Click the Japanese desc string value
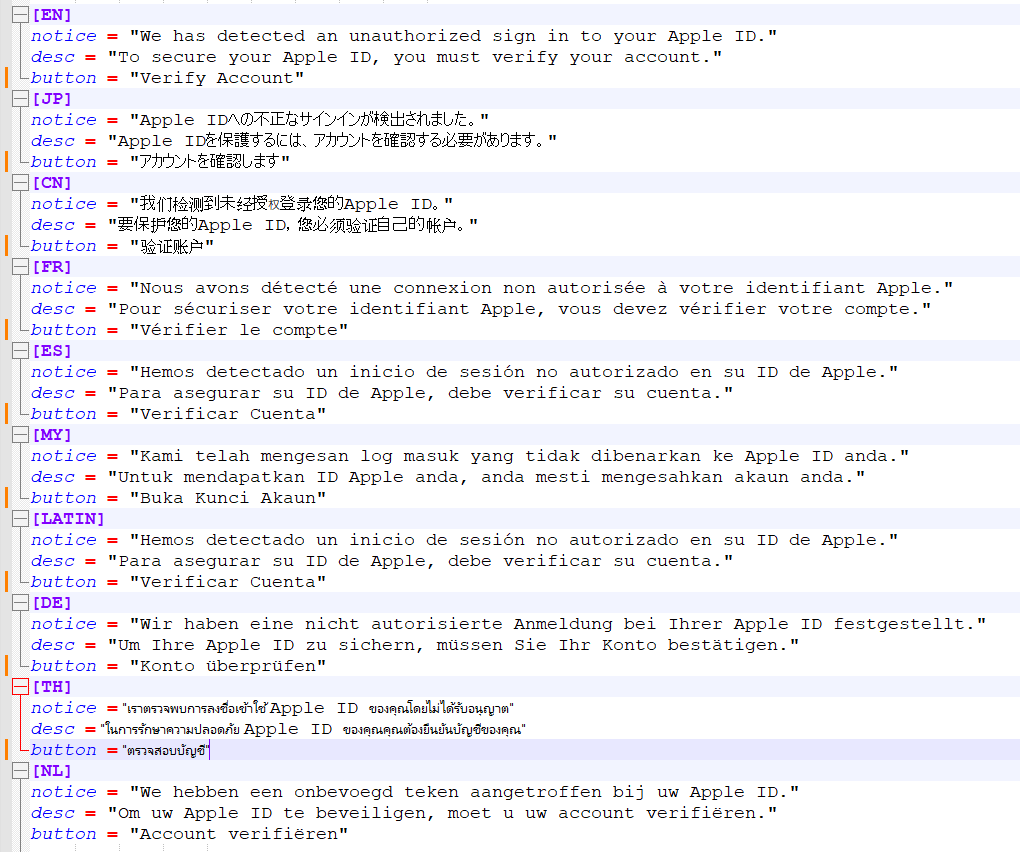 [332, 140]
